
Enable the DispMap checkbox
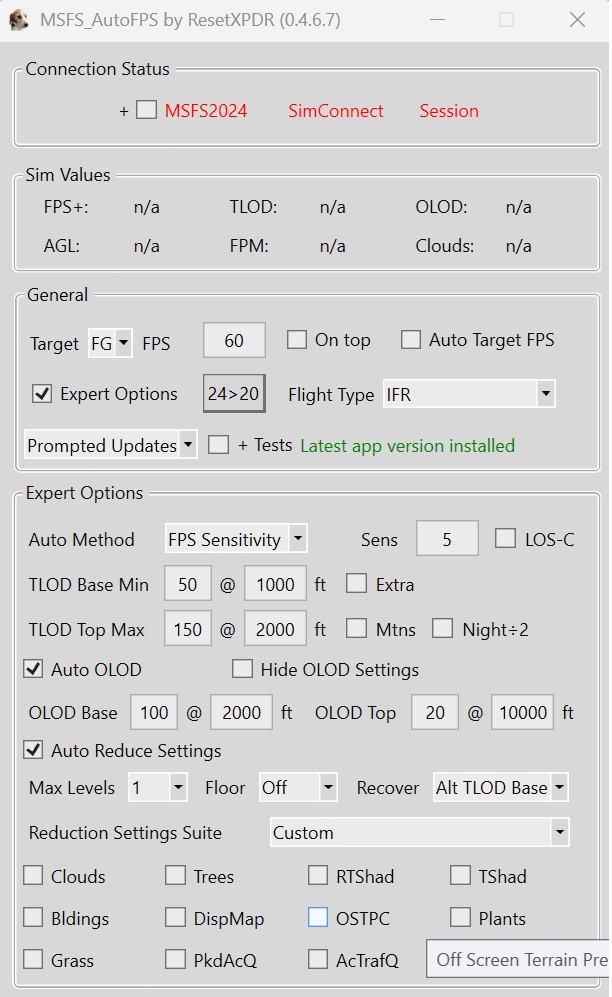(x=175, y=918)
